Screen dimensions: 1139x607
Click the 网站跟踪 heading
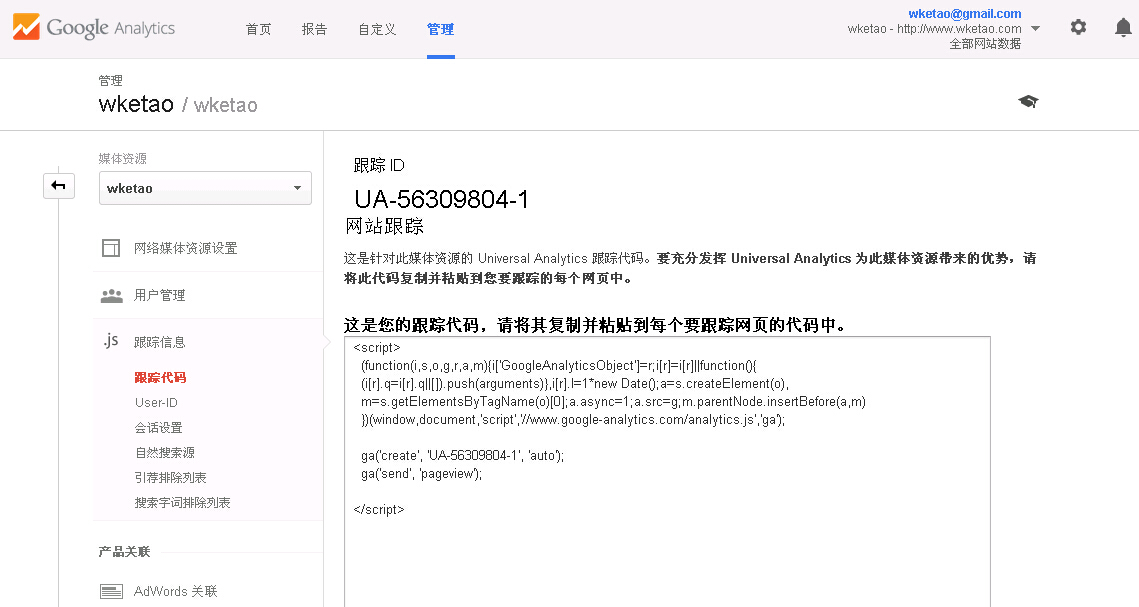pos(384,226)
